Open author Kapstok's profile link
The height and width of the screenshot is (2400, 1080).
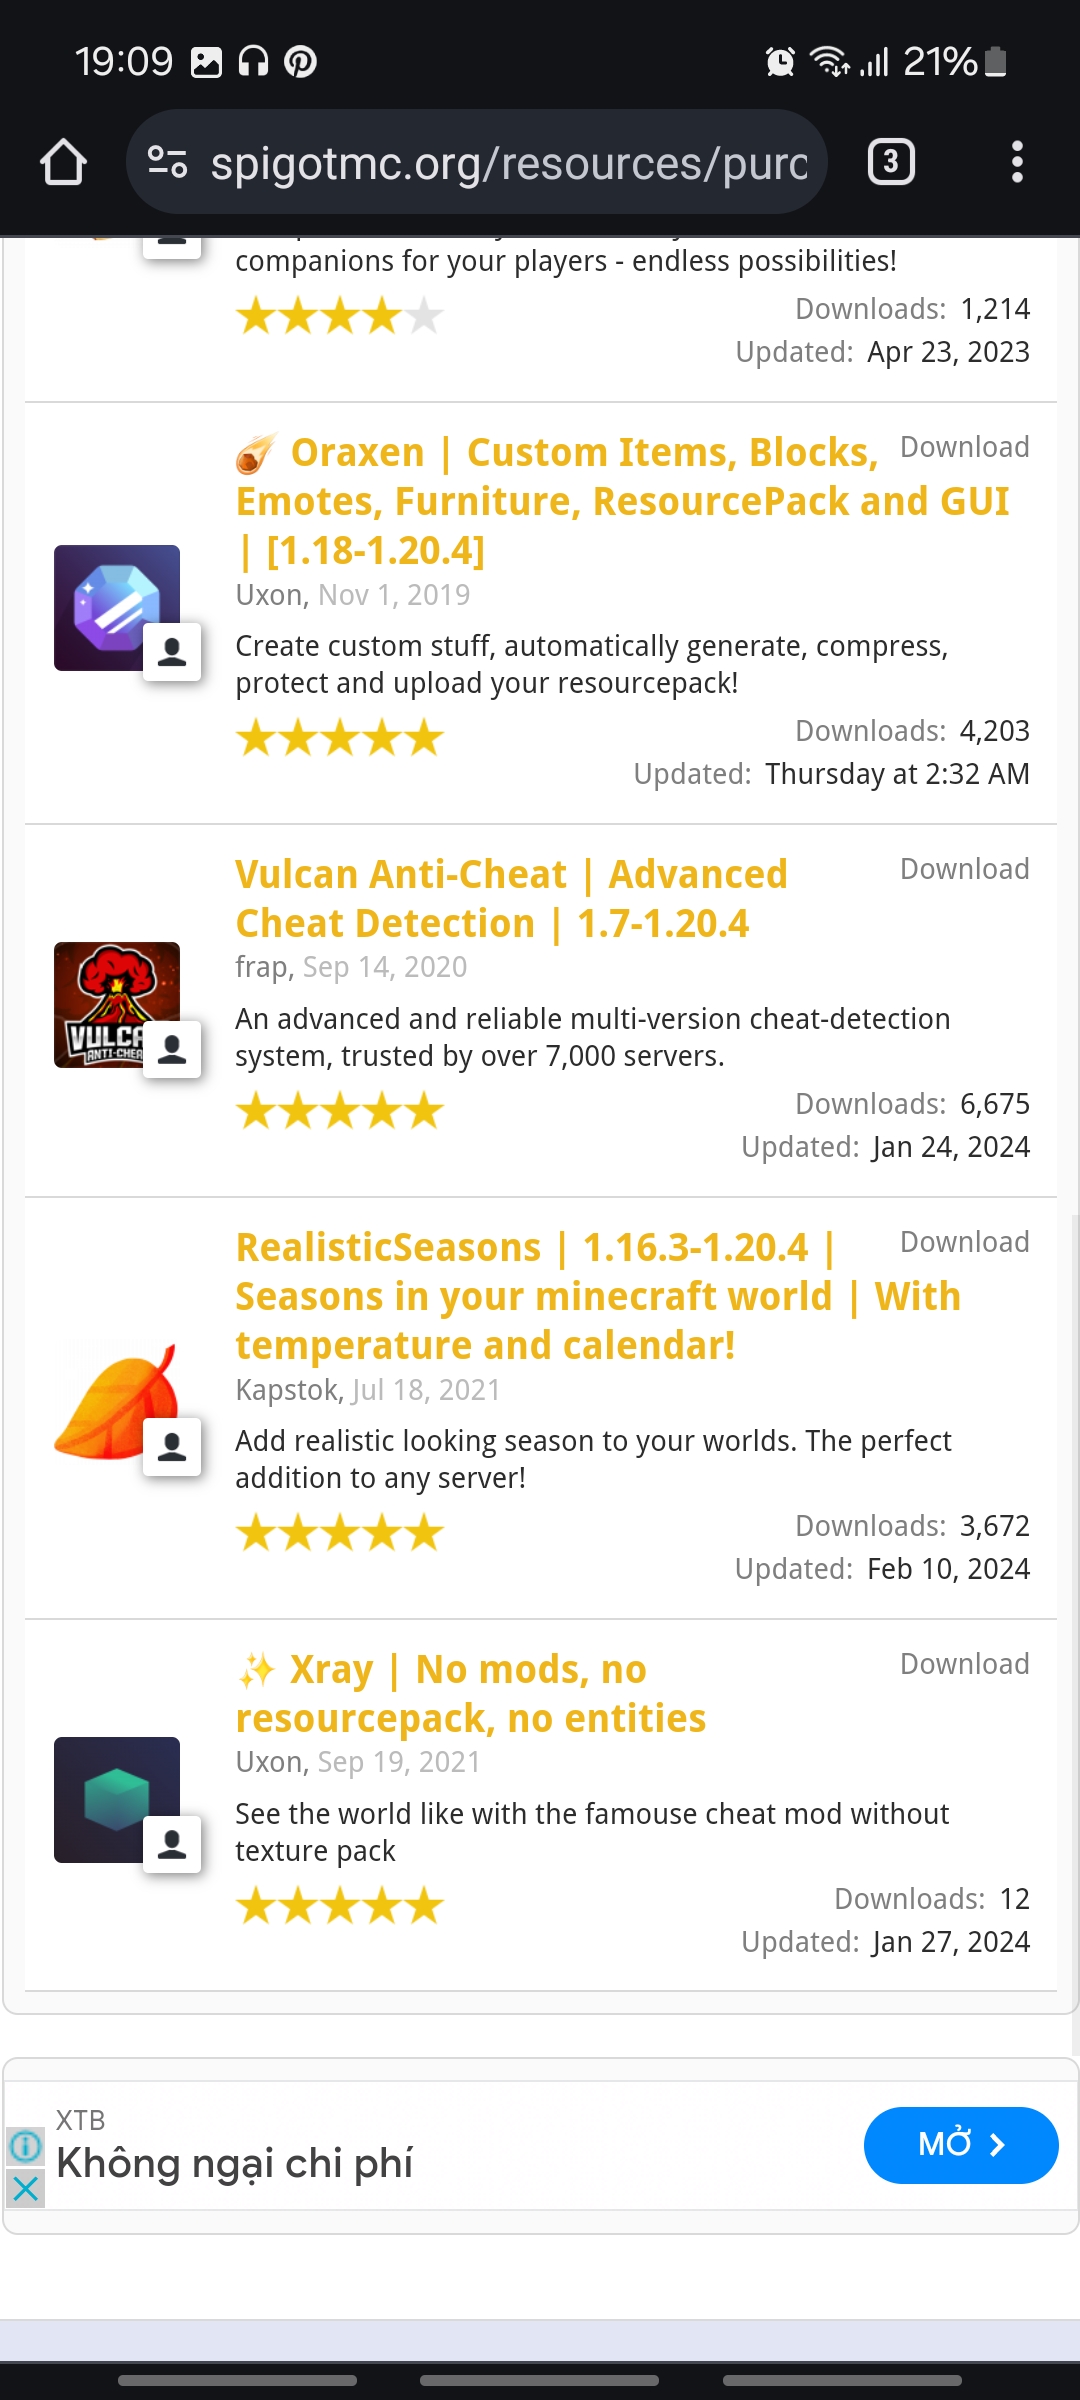288,1390
